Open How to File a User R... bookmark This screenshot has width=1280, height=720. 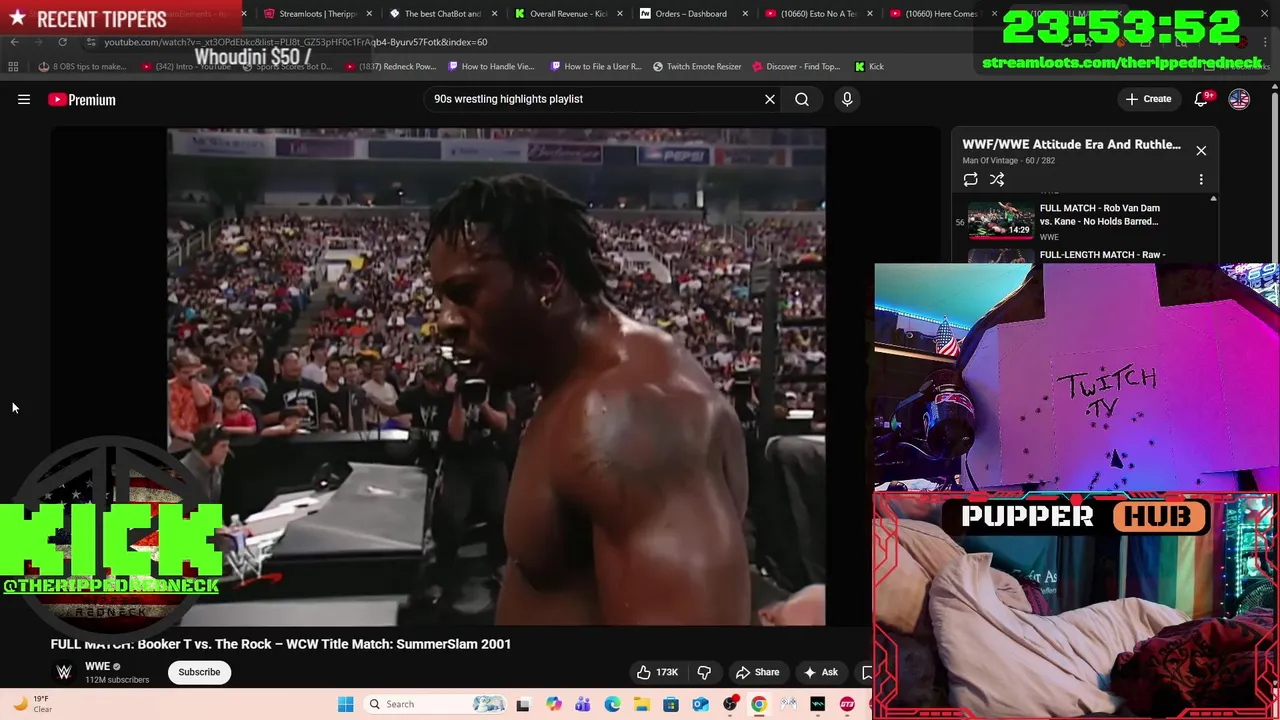(596, 67)
